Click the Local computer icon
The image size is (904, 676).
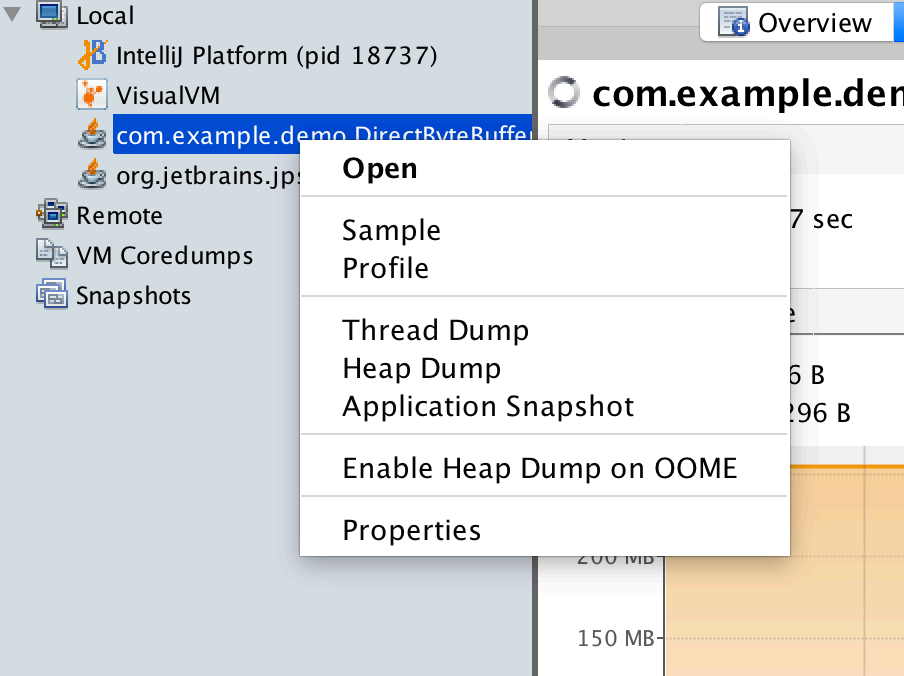coord(52,14)
